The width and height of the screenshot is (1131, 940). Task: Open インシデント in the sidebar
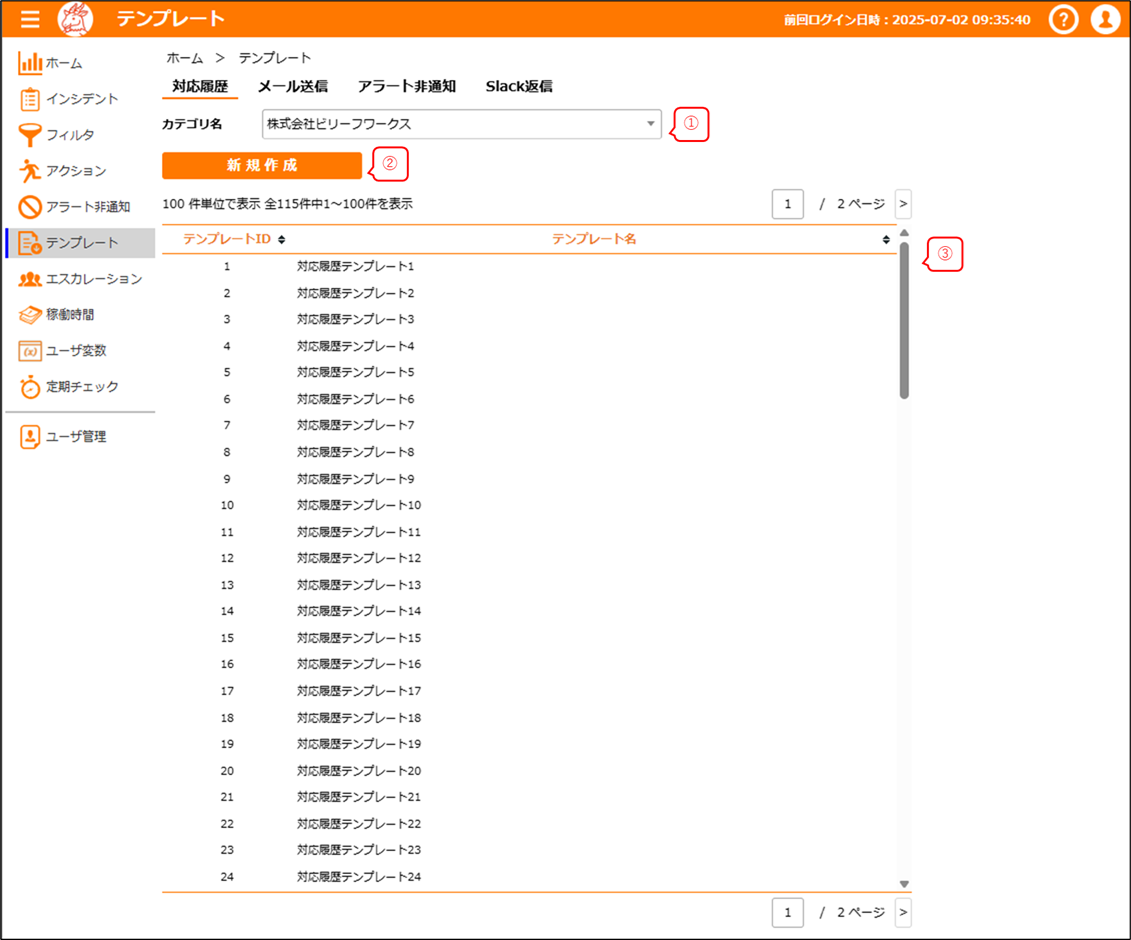click(82, 99)
